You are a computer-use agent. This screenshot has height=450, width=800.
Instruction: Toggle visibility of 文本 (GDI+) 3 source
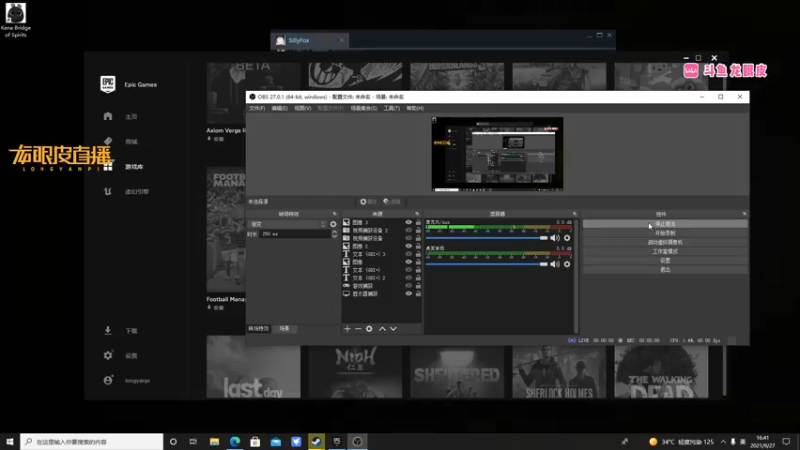click(x=409, y=254)
